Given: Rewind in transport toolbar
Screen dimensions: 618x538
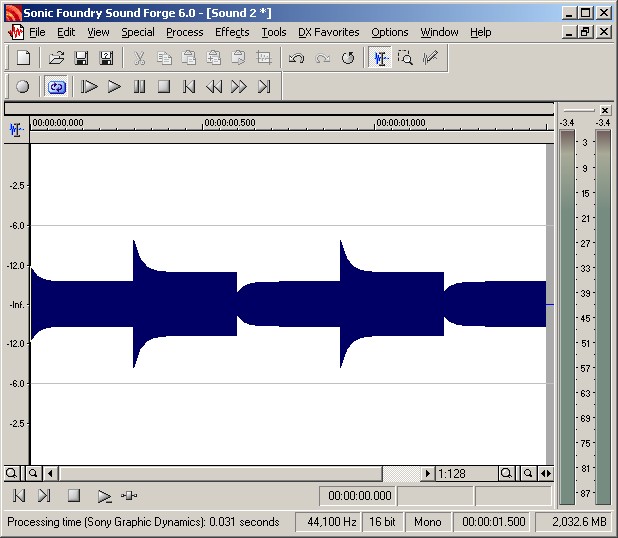Looking at the screenshot, I should 214,86.
